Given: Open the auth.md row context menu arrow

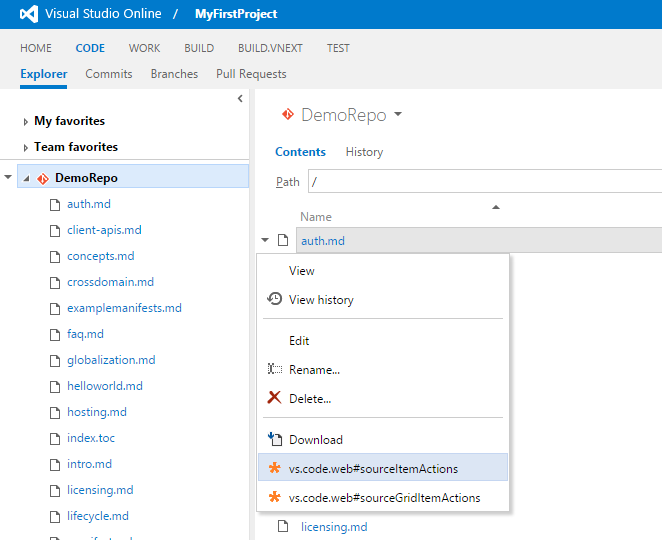Looking at the screenshot, I should [265, 240].
